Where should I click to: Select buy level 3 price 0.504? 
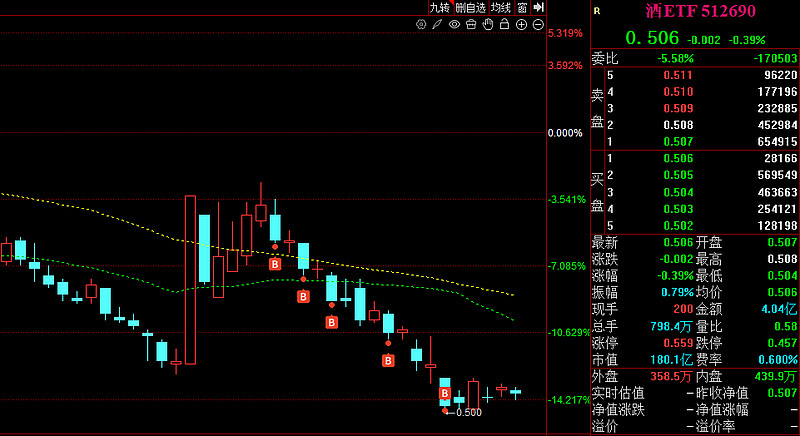pyautogui.click(x=678, y=192)
